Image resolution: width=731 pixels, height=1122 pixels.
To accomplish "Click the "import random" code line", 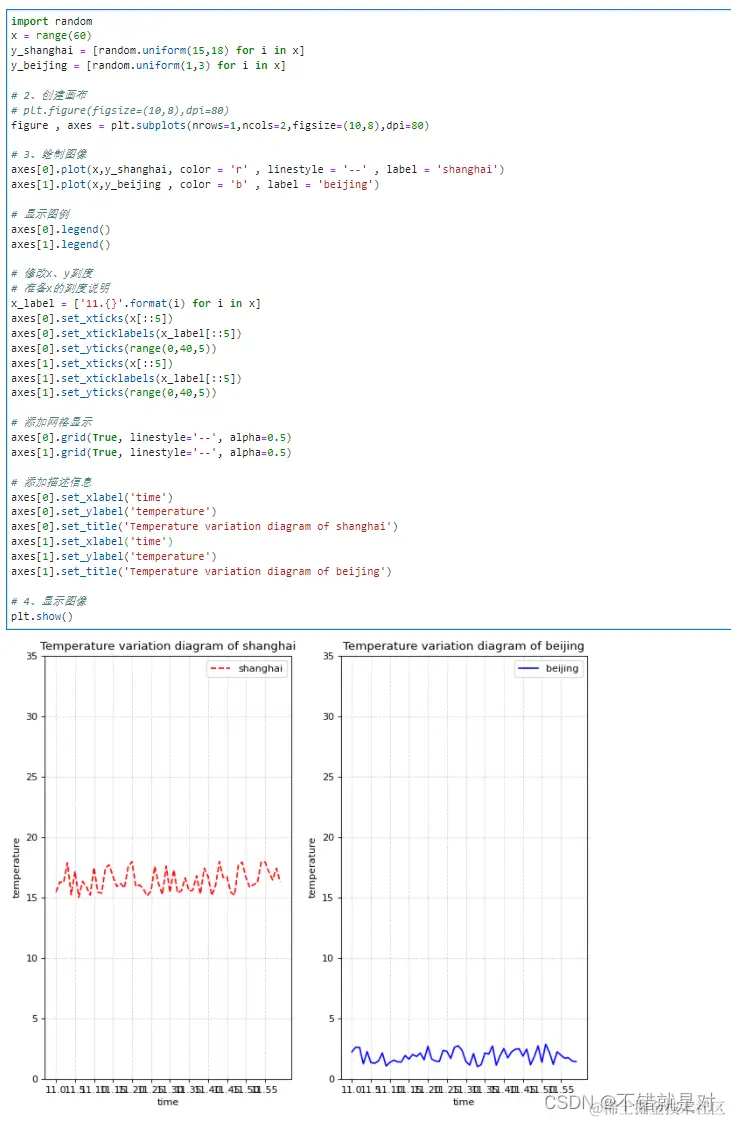I will [x=51, y=21].
